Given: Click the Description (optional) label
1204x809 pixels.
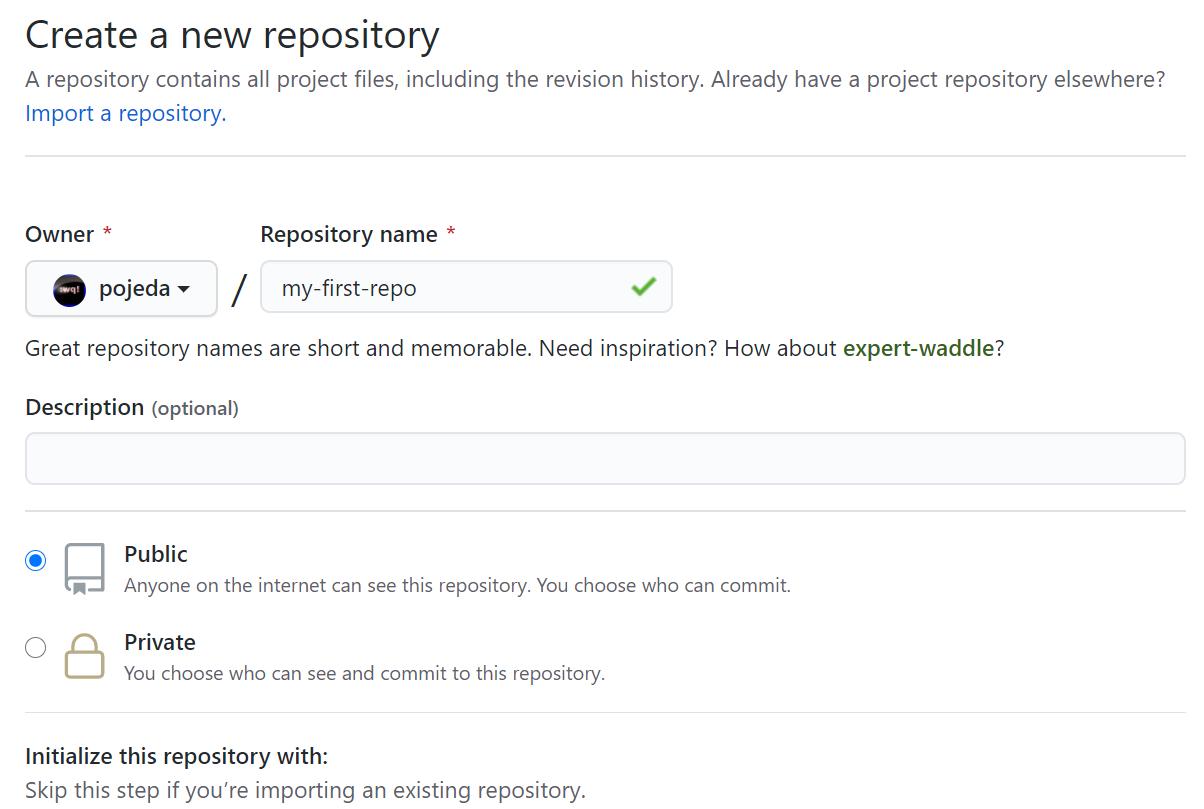Looking at the screenshot, I should 131,408.
